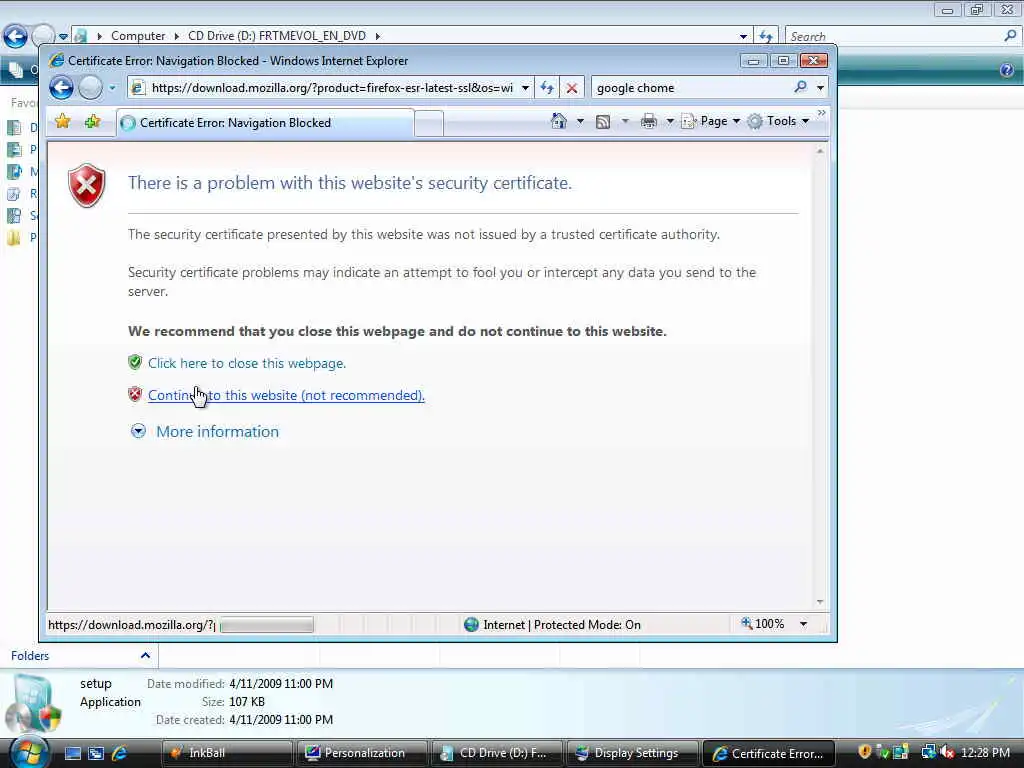1024x768 pixels.
Task: Click the green shield icon beside close webpage
Action: pyautogui.click(x=135, y=362)
